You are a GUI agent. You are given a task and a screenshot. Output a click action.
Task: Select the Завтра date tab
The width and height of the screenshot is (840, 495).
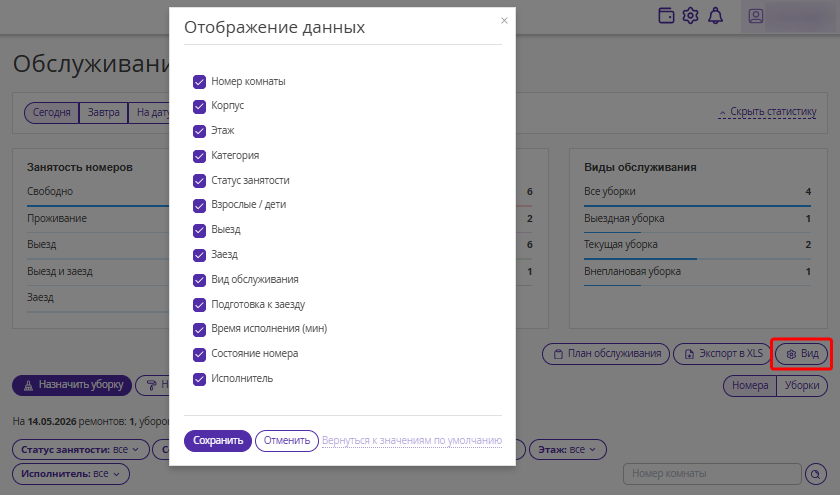click(103, 112)
